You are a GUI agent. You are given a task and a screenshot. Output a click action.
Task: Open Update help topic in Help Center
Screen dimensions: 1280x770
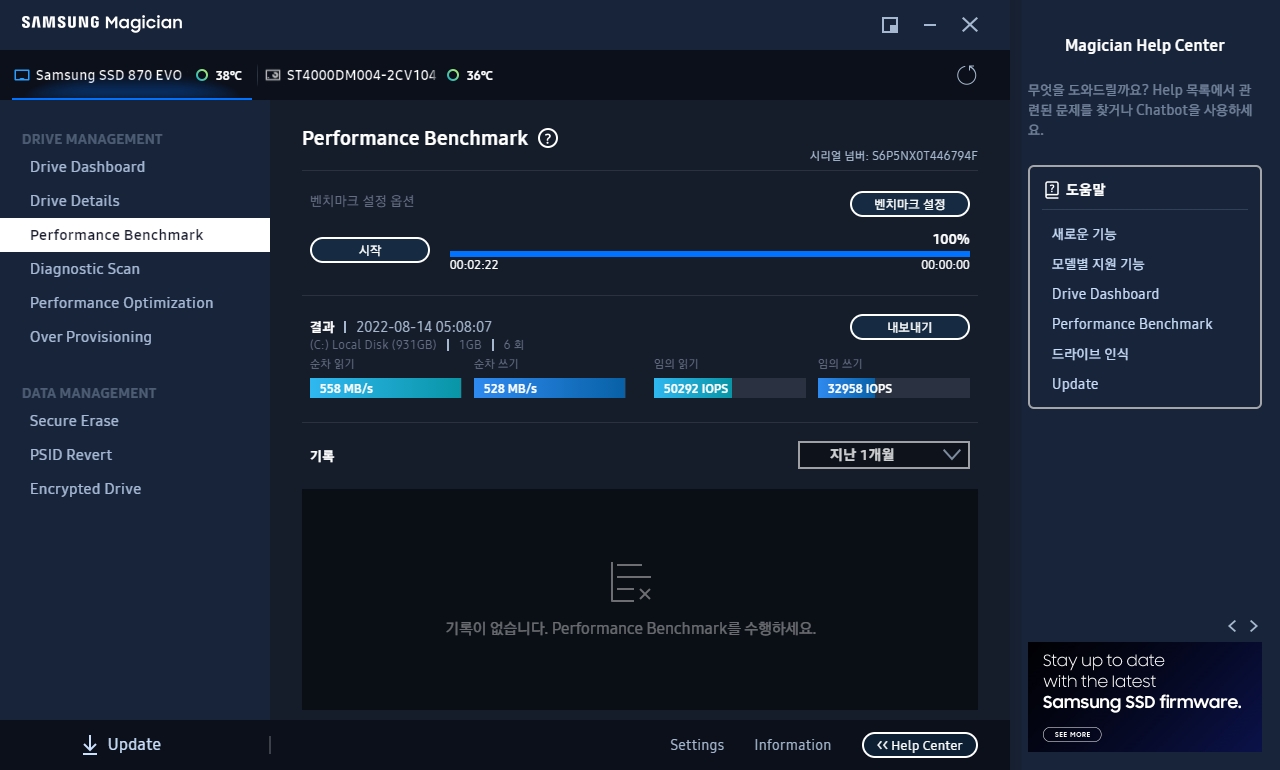pyautogui.click(x=1075, y=384)
